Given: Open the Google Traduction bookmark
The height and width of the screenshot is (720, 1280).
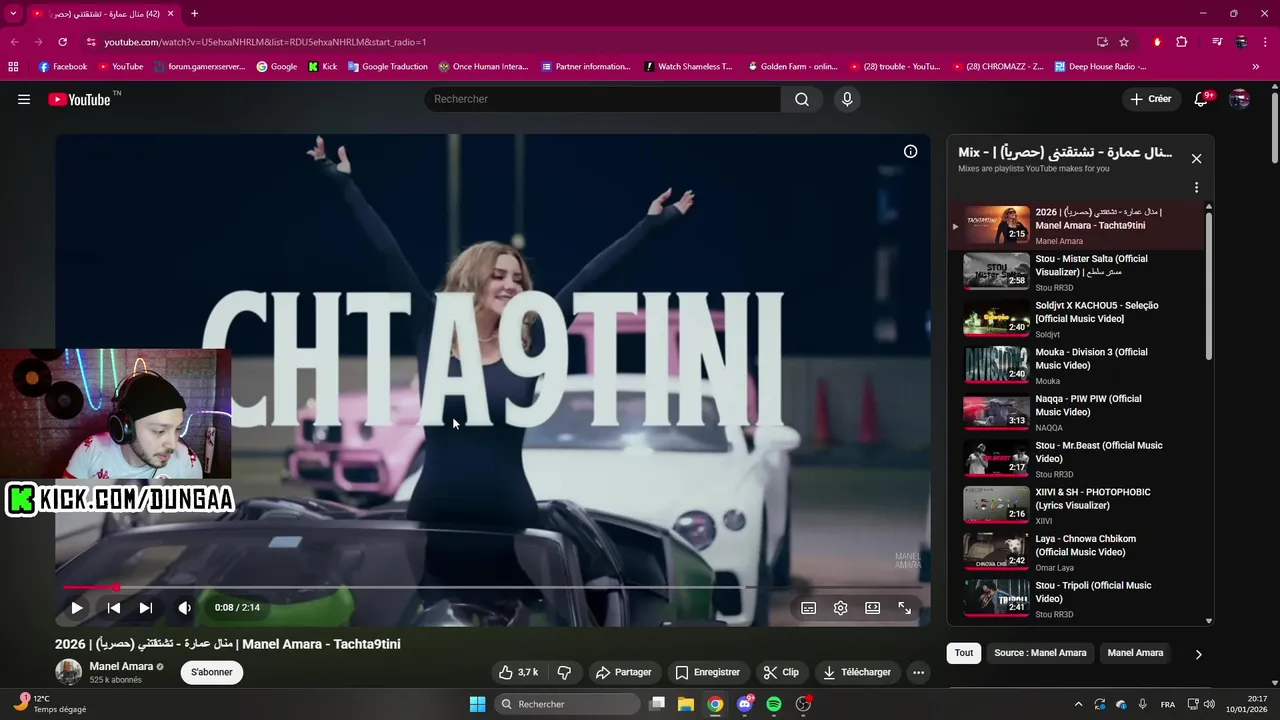Looking at the screenshot, I should click(387, 67).
